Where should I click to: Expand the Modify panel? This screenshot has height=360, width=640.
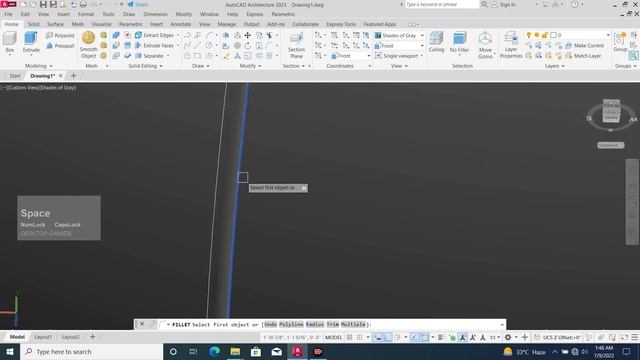pyautogui.click(x=250, y=66)
